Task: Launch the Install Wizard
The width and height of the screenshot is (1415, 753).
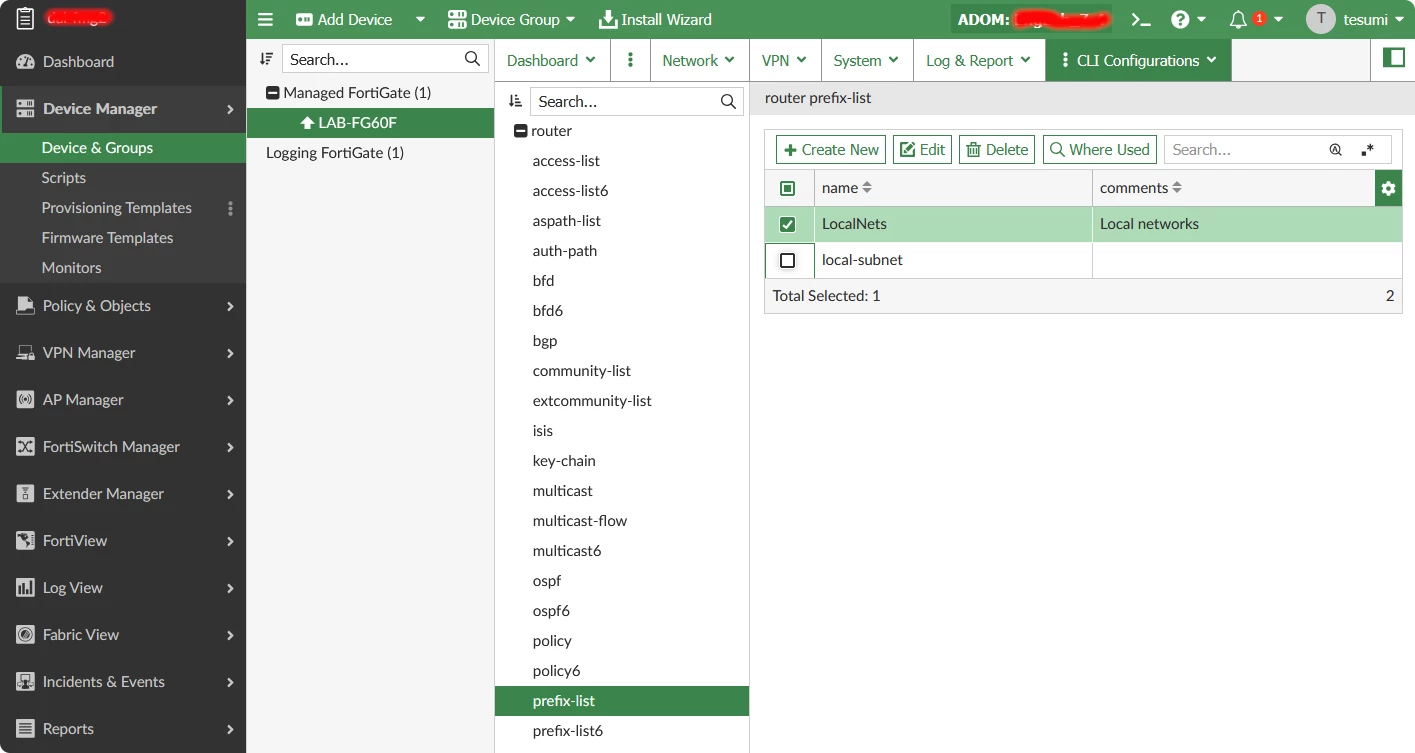Action: [655, 20]
